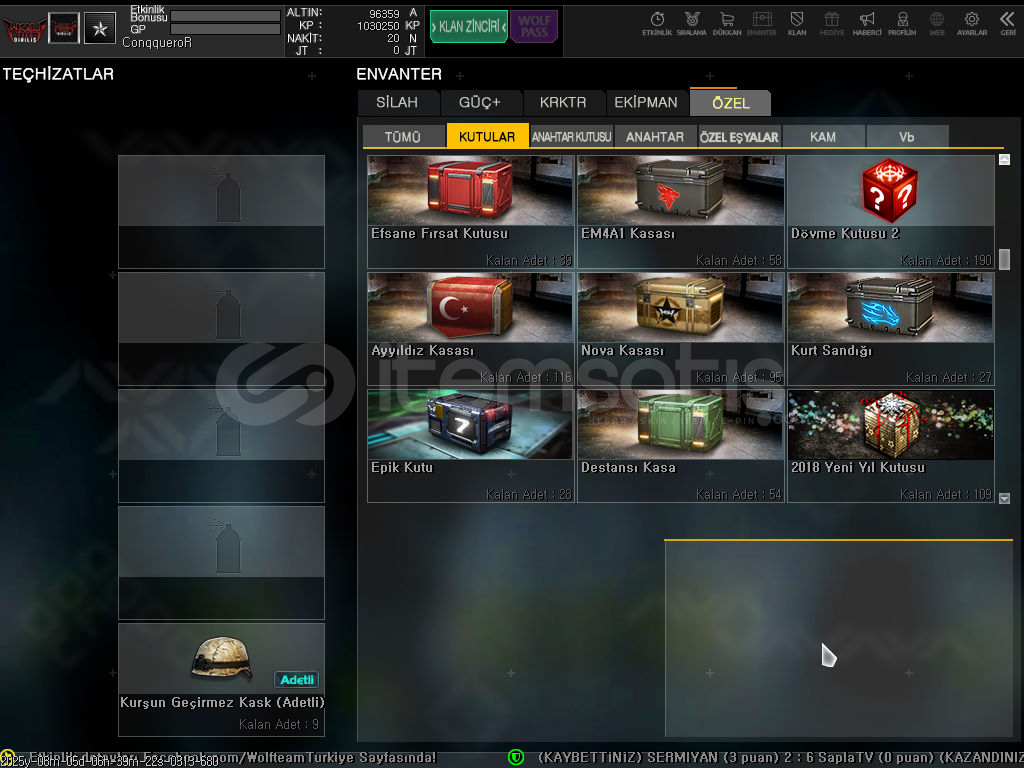Open the SIRALAMA ranking icon

coord(692,23)
